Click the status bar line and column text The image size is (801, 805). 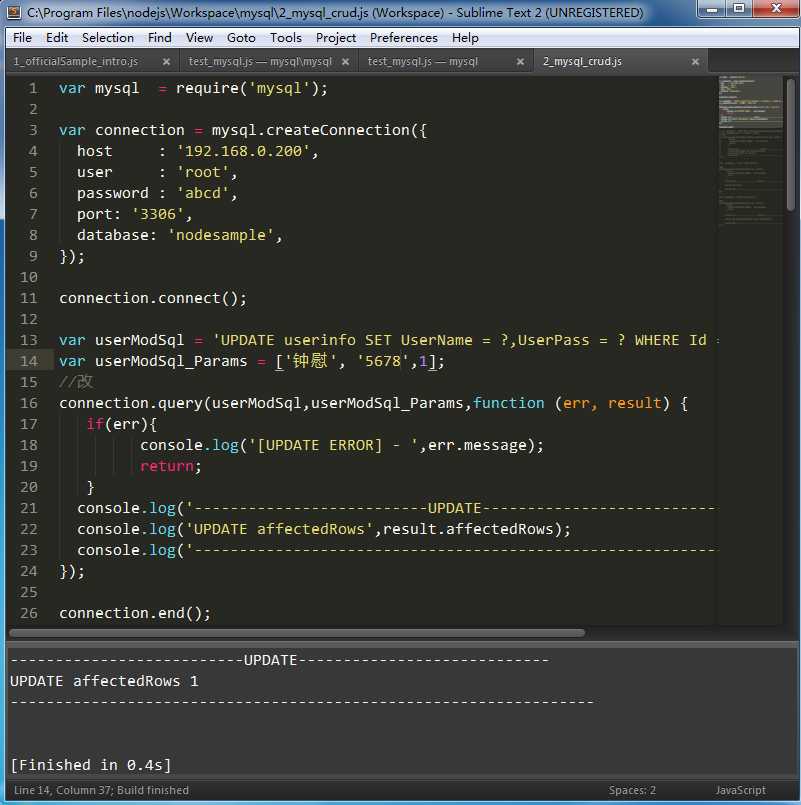101,790
